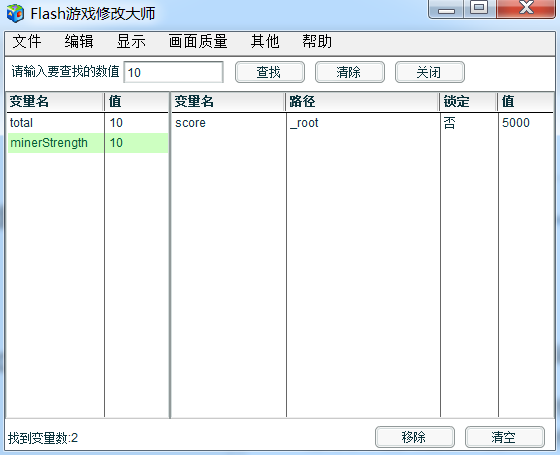
Task: Open the 帮助 menu
Action: coord(317,41)
